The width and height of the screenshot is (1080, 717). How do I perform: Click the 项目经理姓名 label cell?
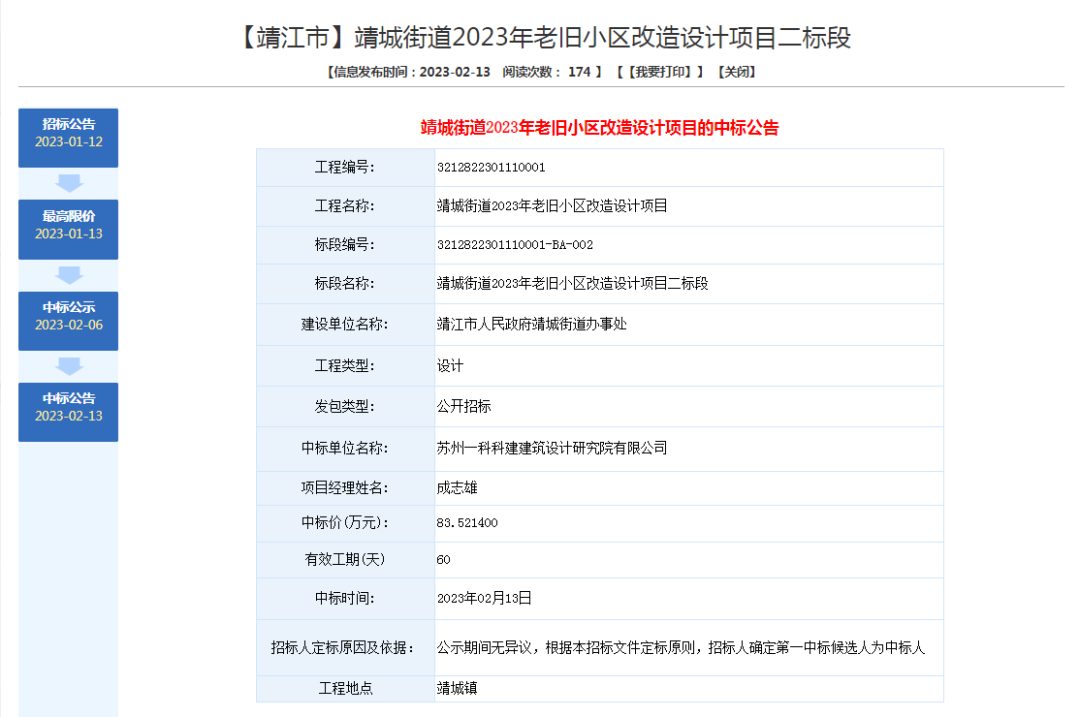point(345,488)
